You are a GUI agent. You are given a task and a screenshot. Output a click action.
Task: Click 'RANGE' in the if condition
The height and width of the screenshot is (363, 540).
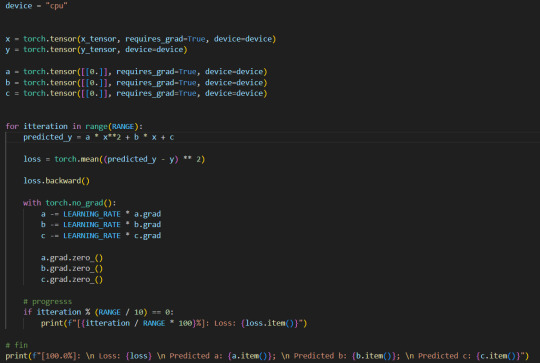[x=110, y=312]
